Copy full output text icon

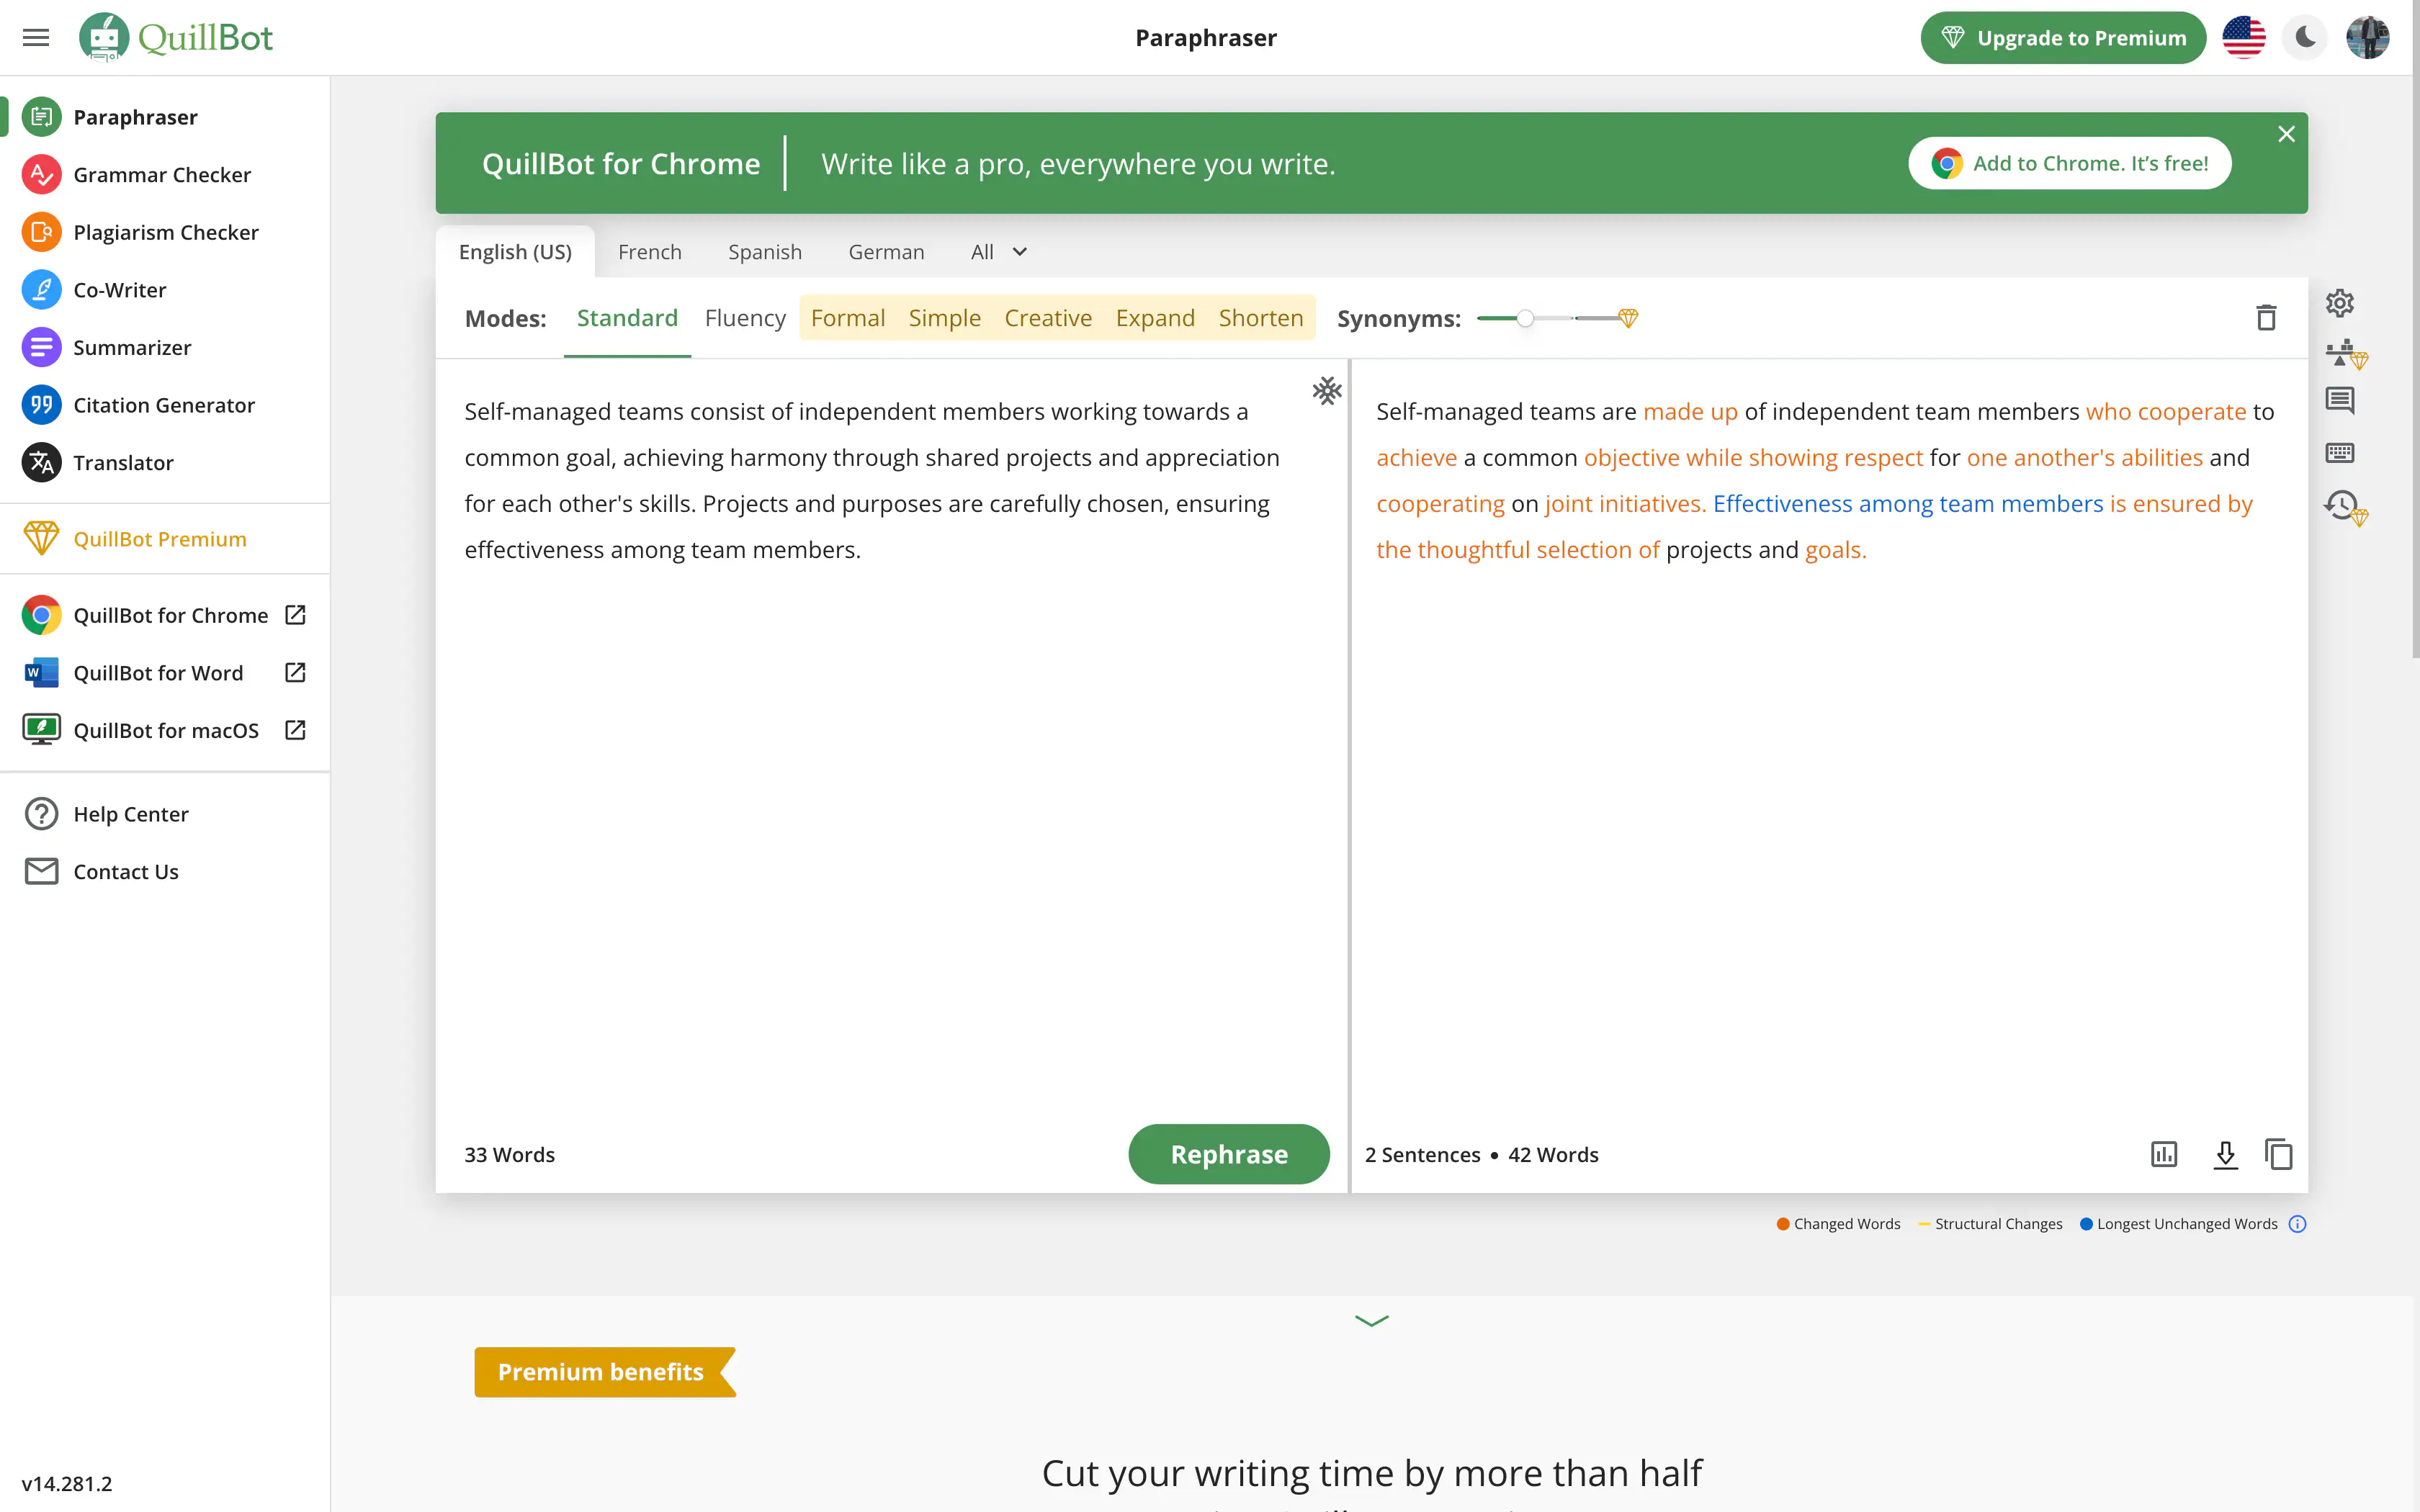point(2279,1154)
